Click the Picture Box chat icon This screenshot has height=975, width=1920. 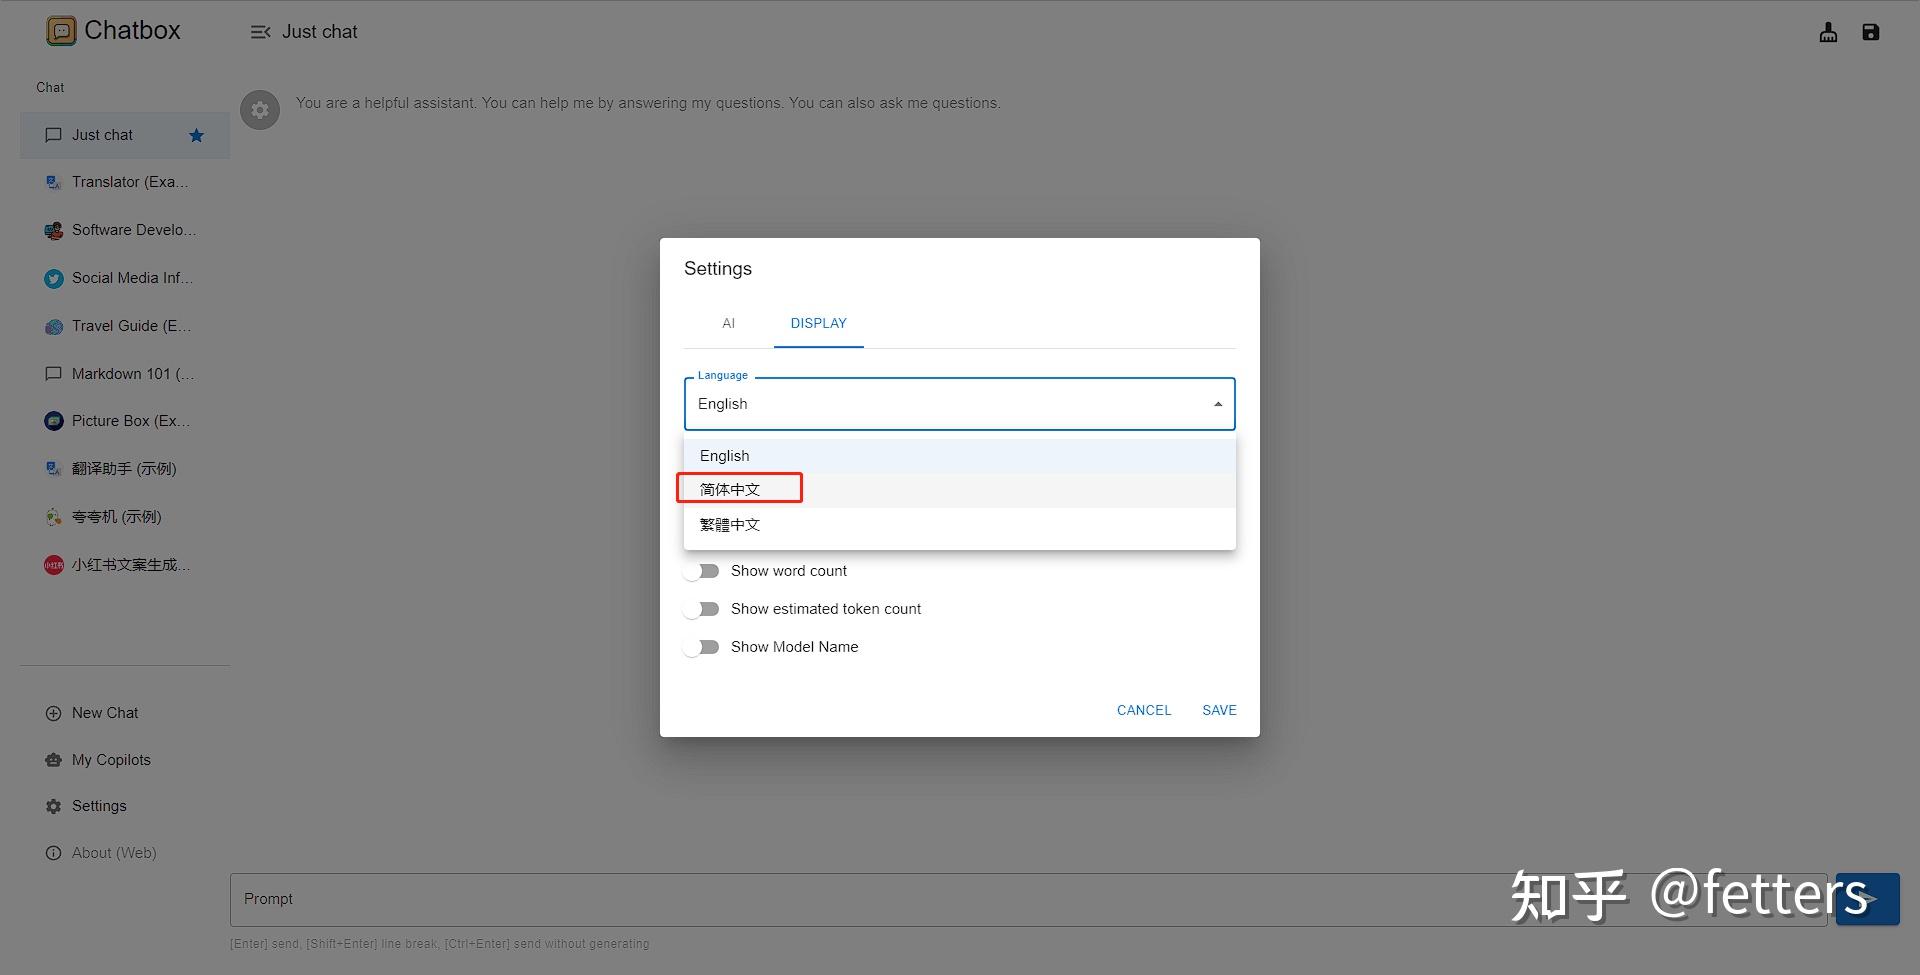(54, 421)
